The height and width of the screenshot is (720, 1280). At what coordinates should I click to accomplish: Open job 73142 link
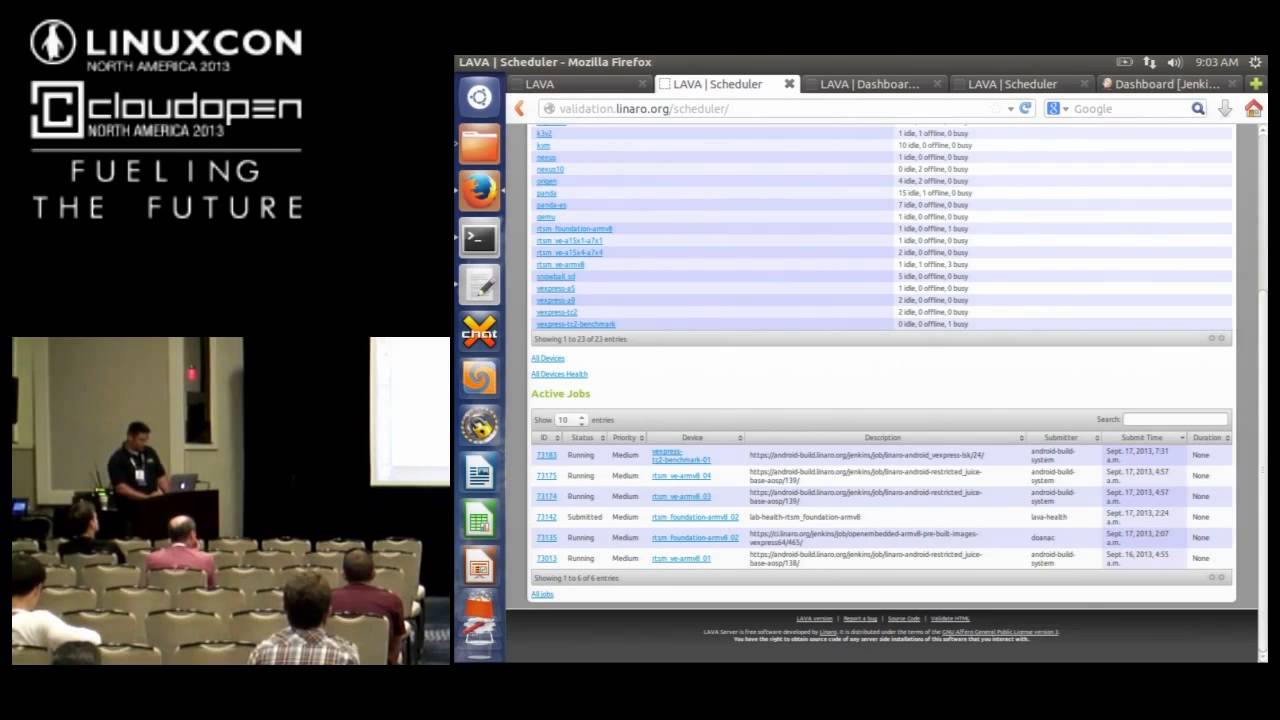[x=546, y=517]
